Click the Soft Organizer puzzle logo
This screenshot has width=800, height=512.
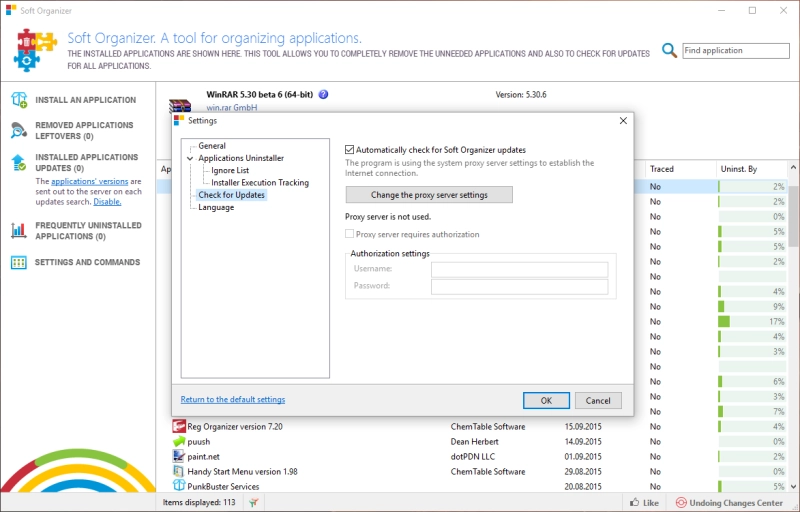pos(34,50)
